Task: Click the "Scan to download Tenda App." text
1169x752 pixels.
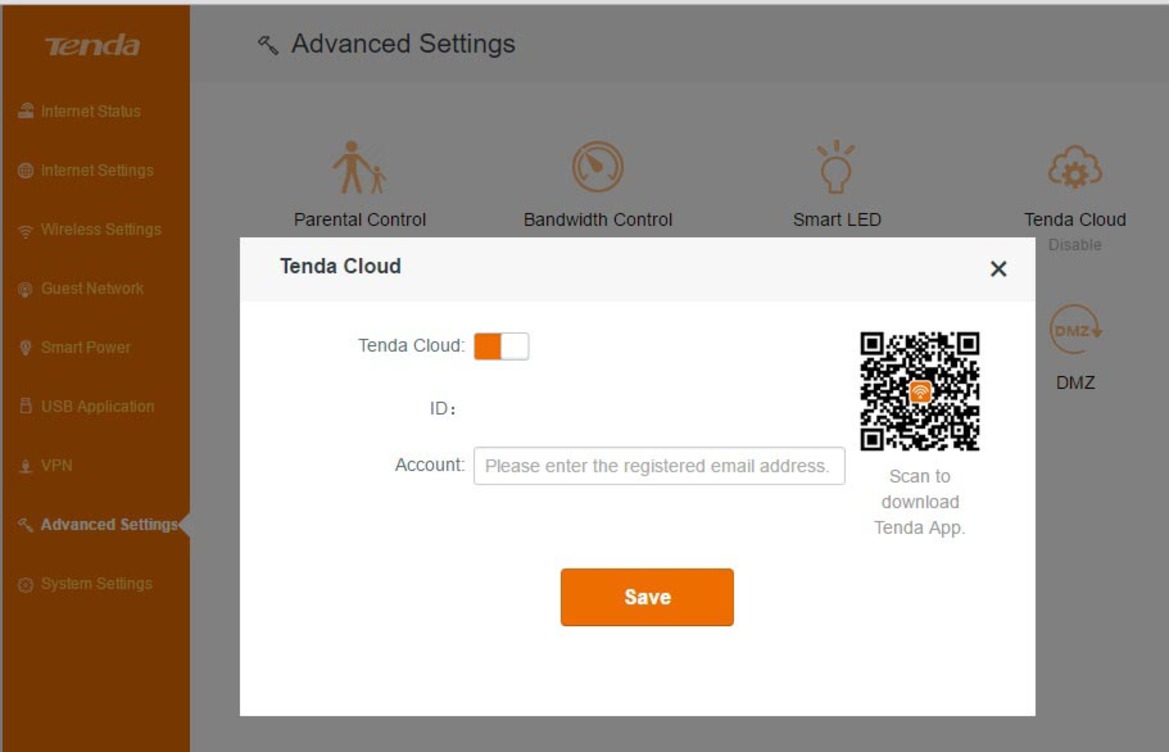Action: (x=919, y=502)
